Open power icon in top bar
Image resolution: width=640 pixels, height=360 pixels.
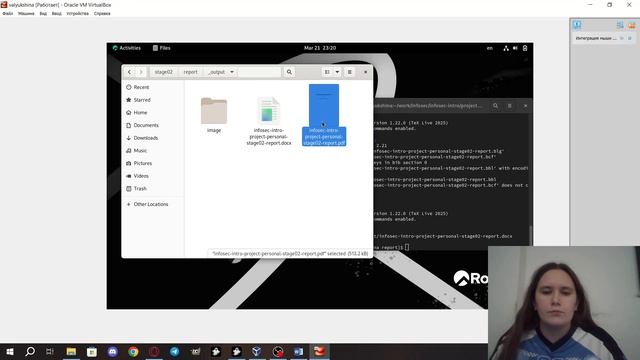tap(525, 48)
